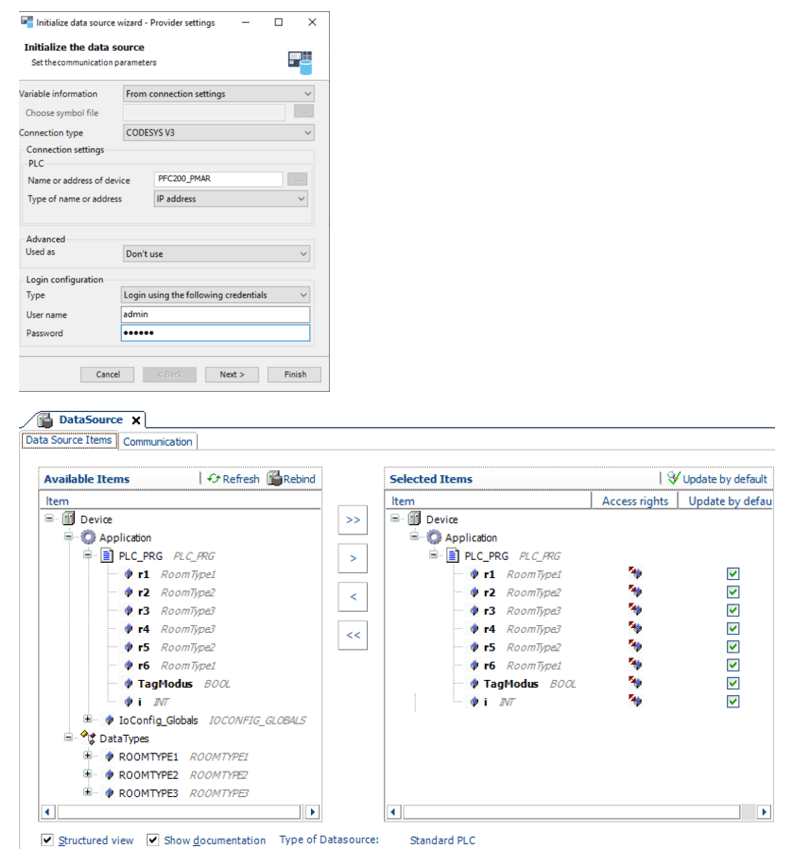Uncheck update by default for r3

click(733, 610)
